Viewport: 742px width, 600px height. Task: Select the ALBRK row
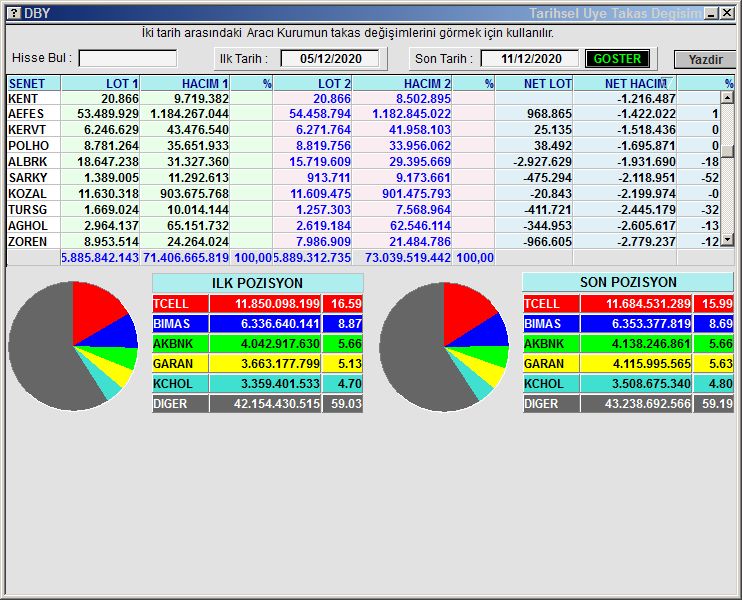[x=363, y=162]
